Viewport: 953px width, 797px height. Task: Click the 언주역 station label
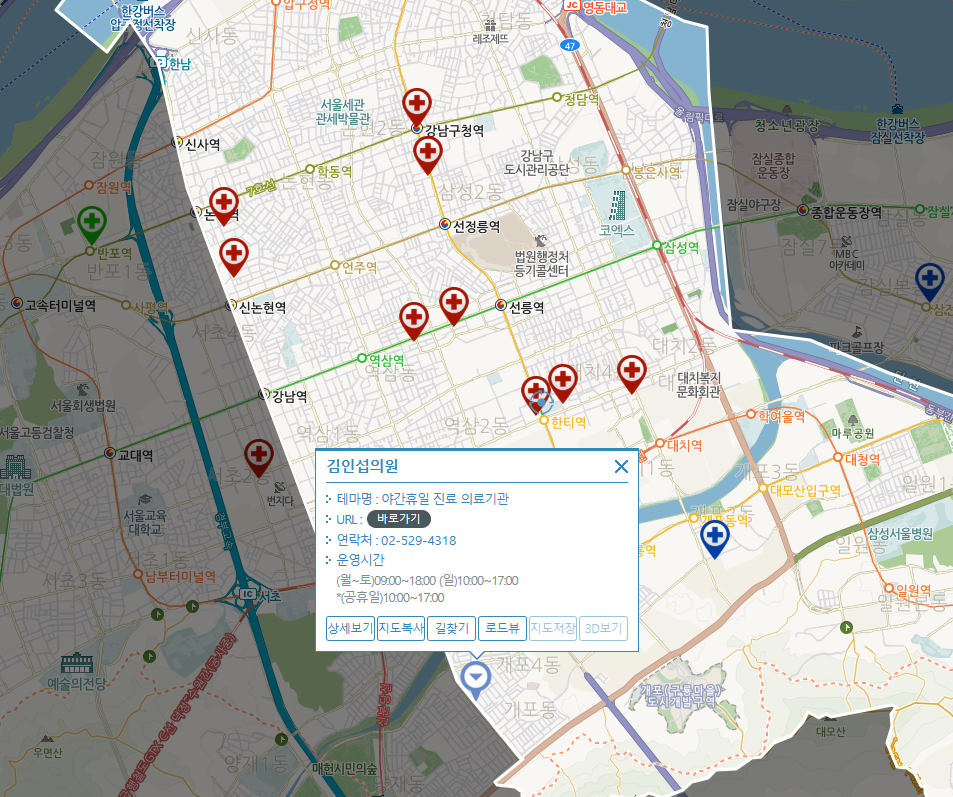click(360, 267)
